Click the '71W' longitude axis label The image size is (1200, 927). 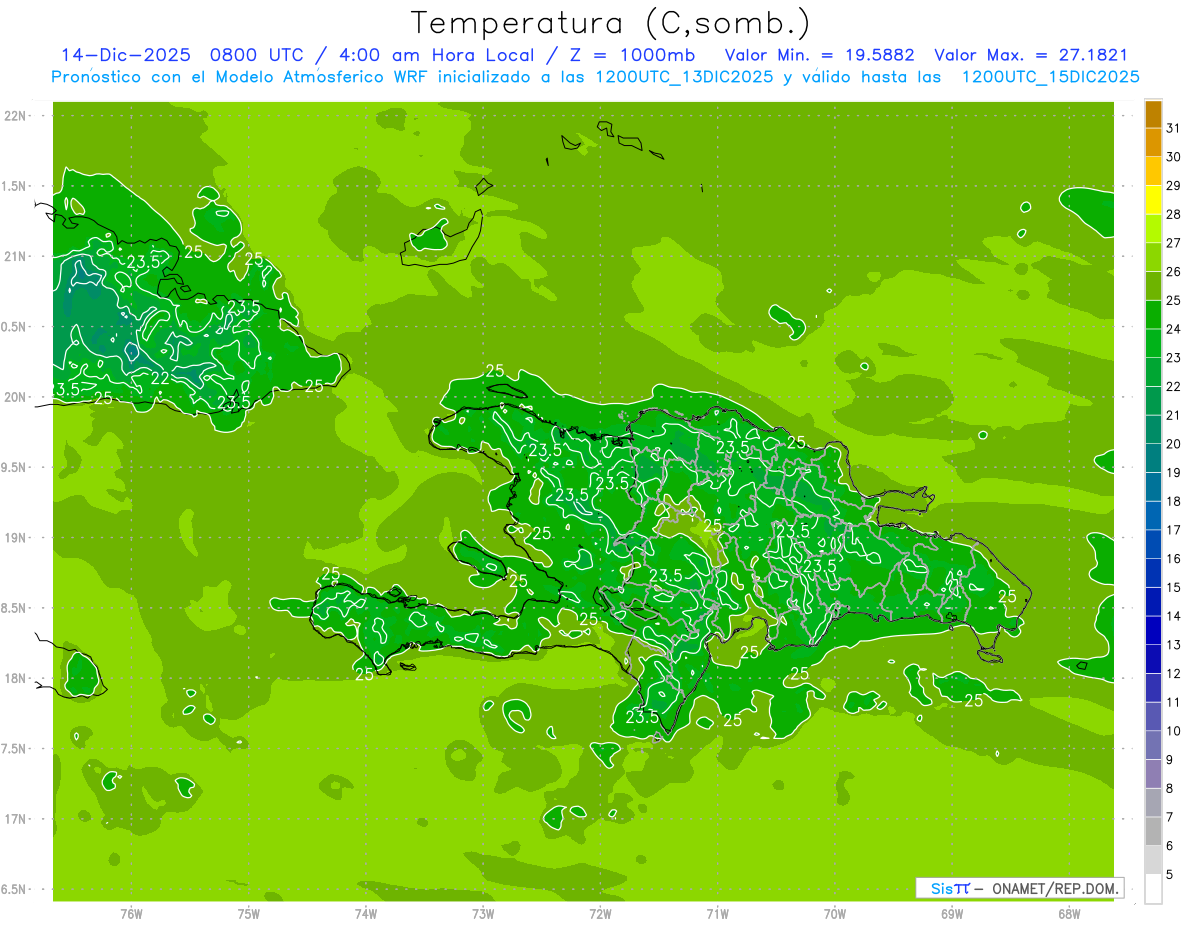717,914
